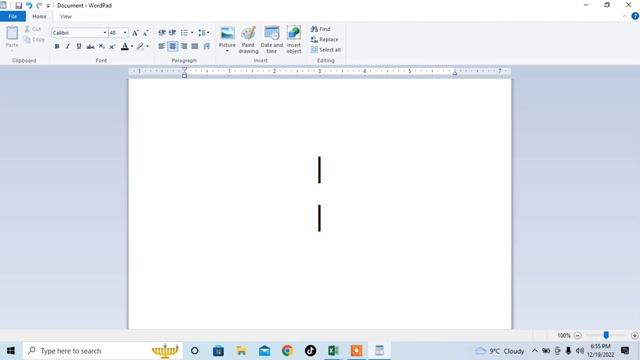Toggle bold formatting
The image size is (640, 360).
(x=57, y=46)
